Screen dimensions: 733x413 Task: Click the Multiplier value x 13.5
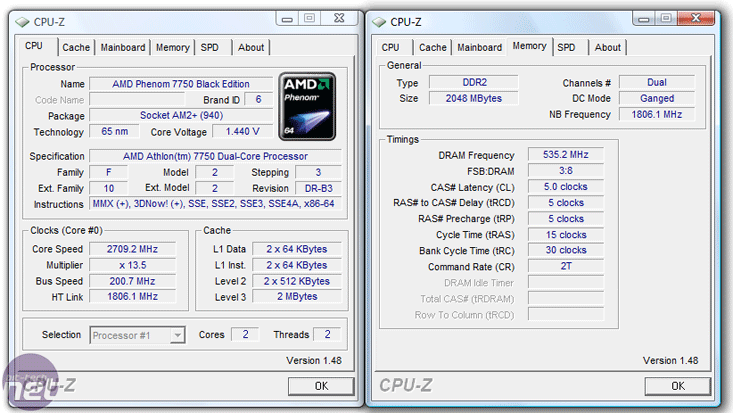coord(132,265)
